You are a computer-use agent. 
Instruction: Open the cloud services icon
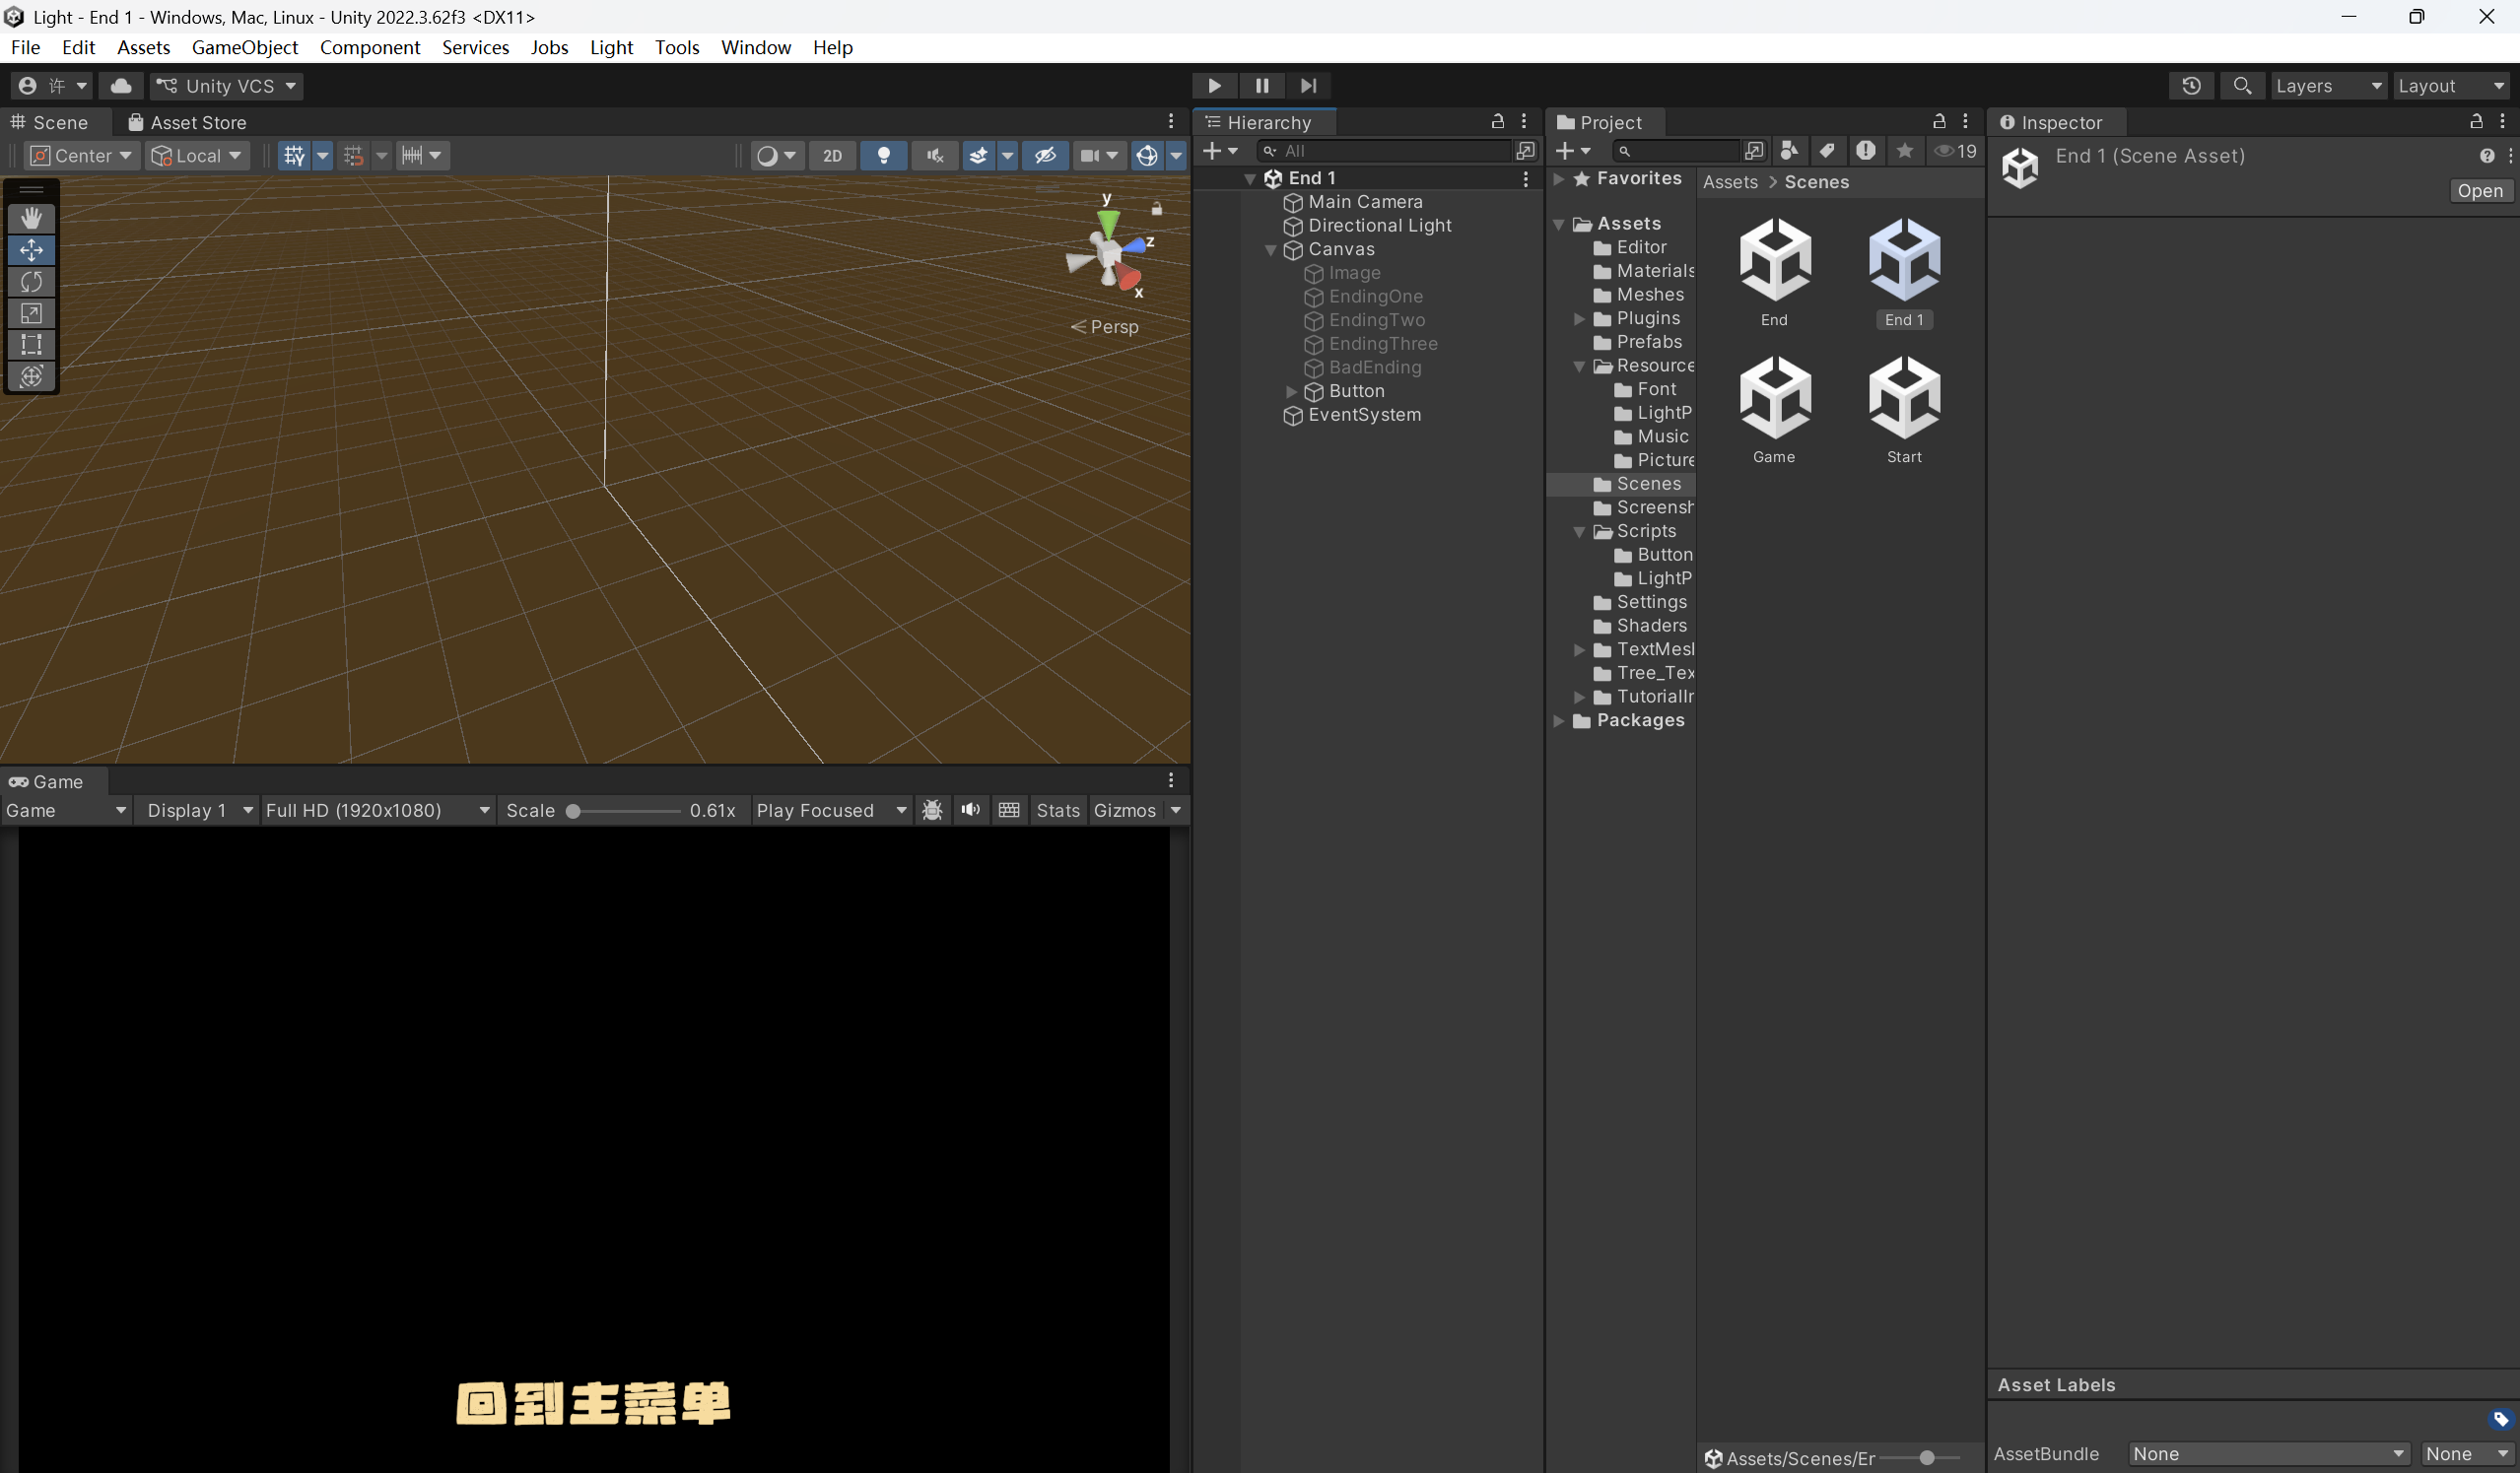click(x=121, y=86)
